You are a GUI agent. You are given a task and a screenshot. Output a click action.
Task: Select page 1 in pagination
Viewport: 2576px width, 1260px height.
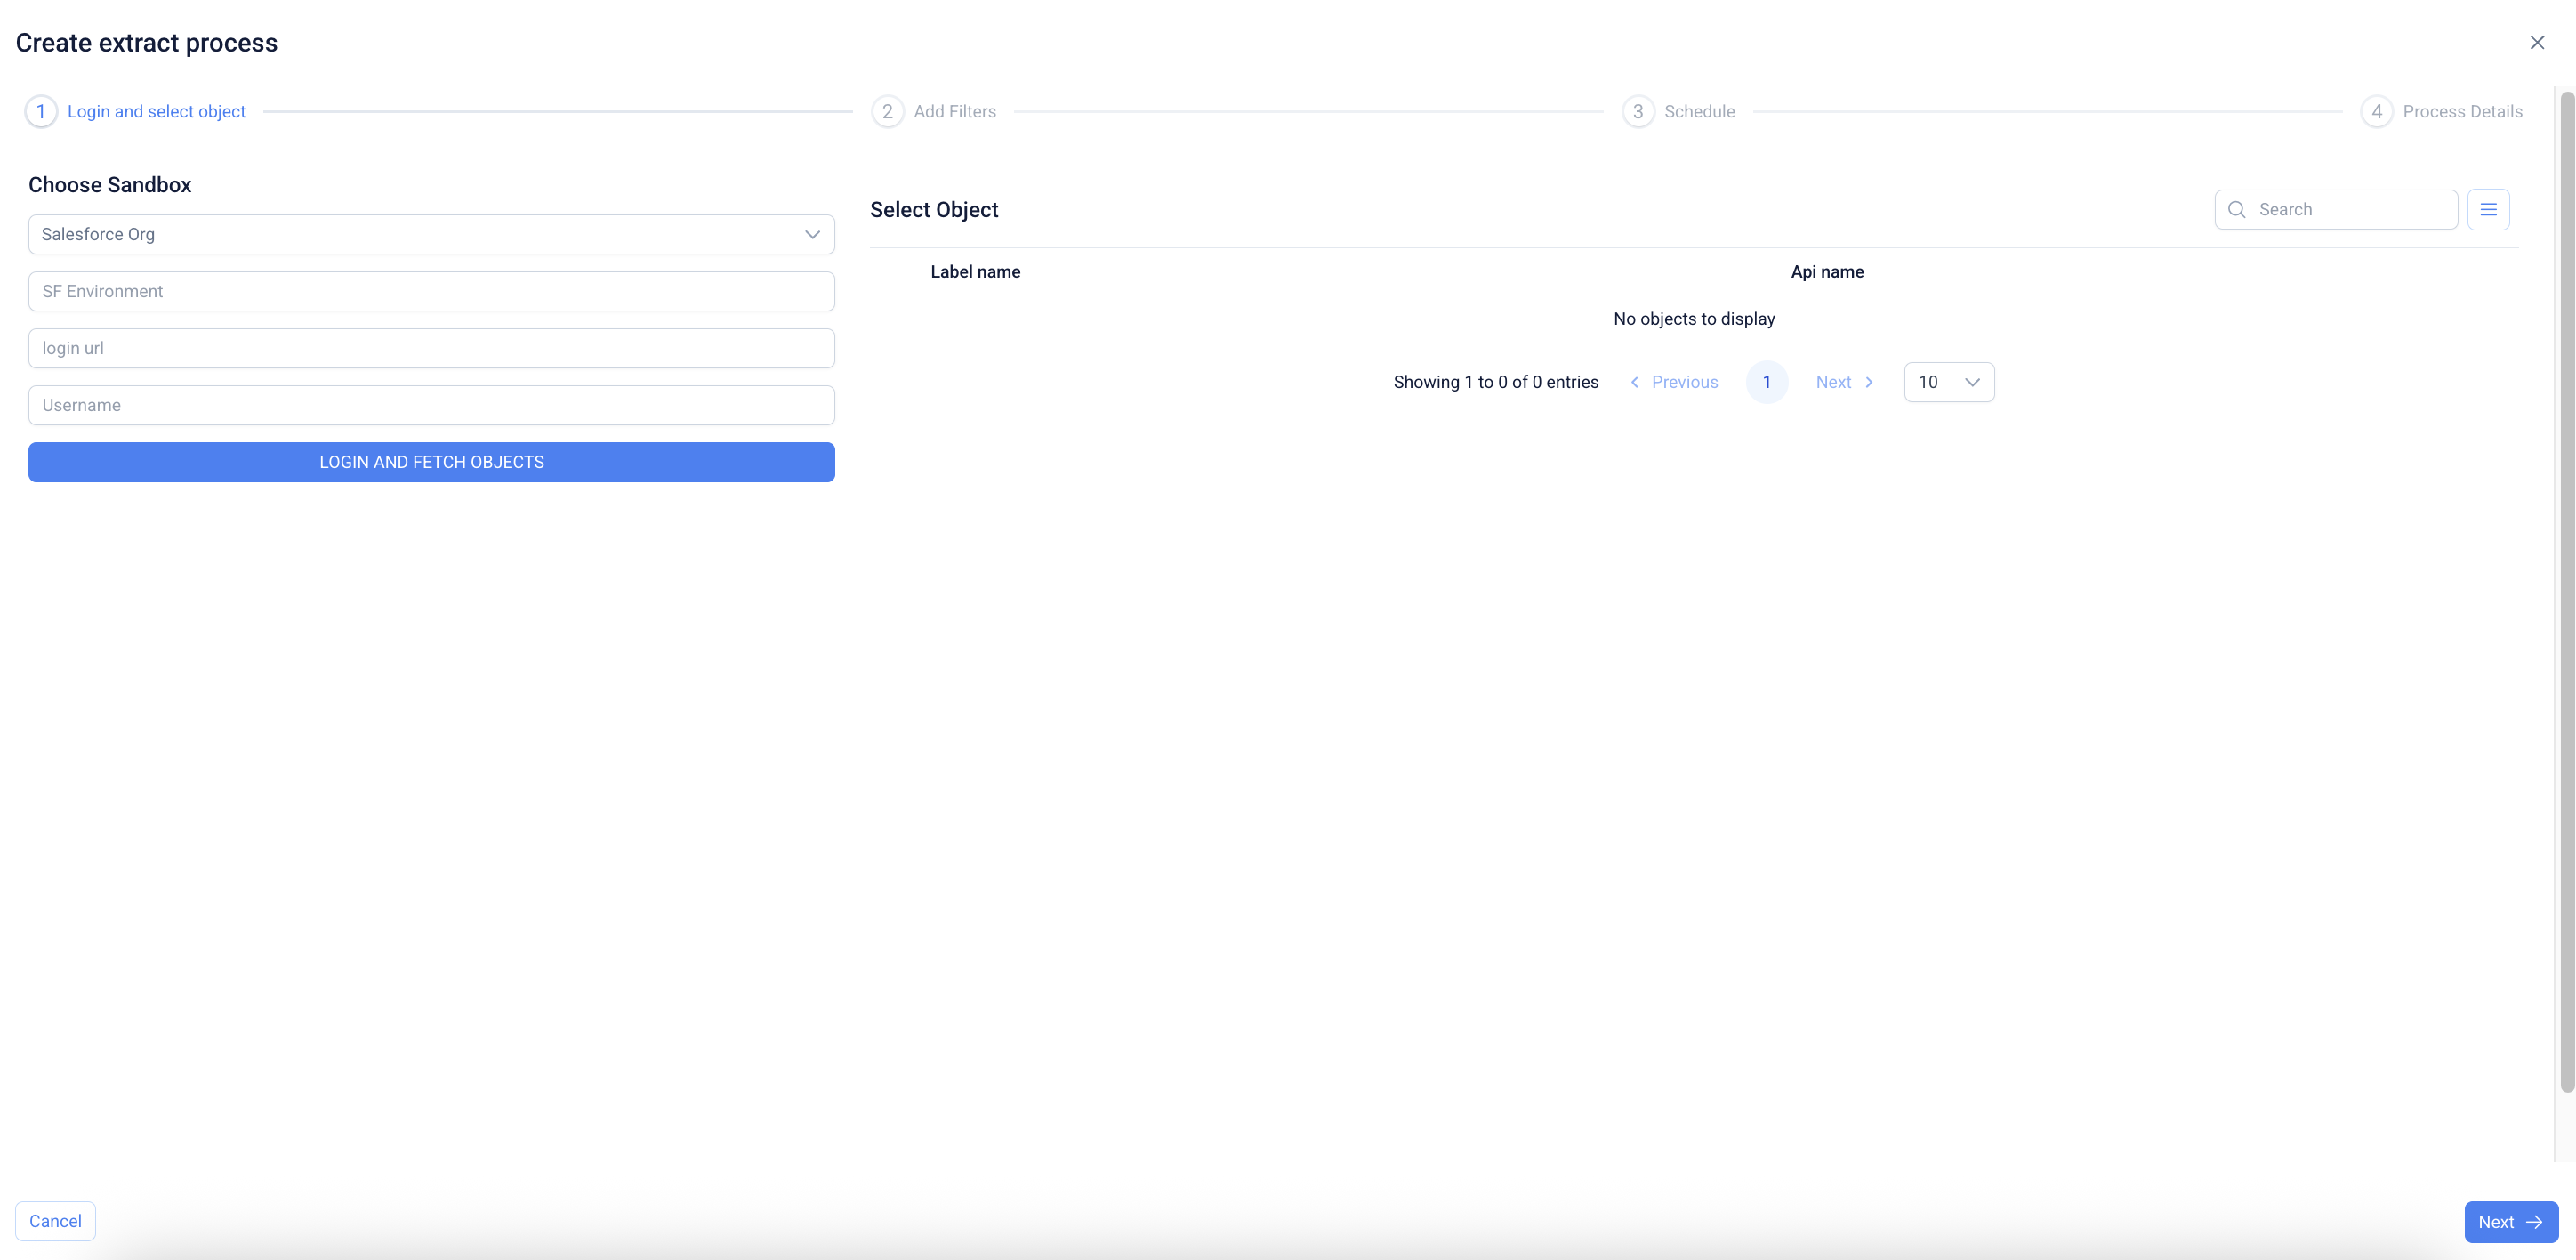point(1766,382)
